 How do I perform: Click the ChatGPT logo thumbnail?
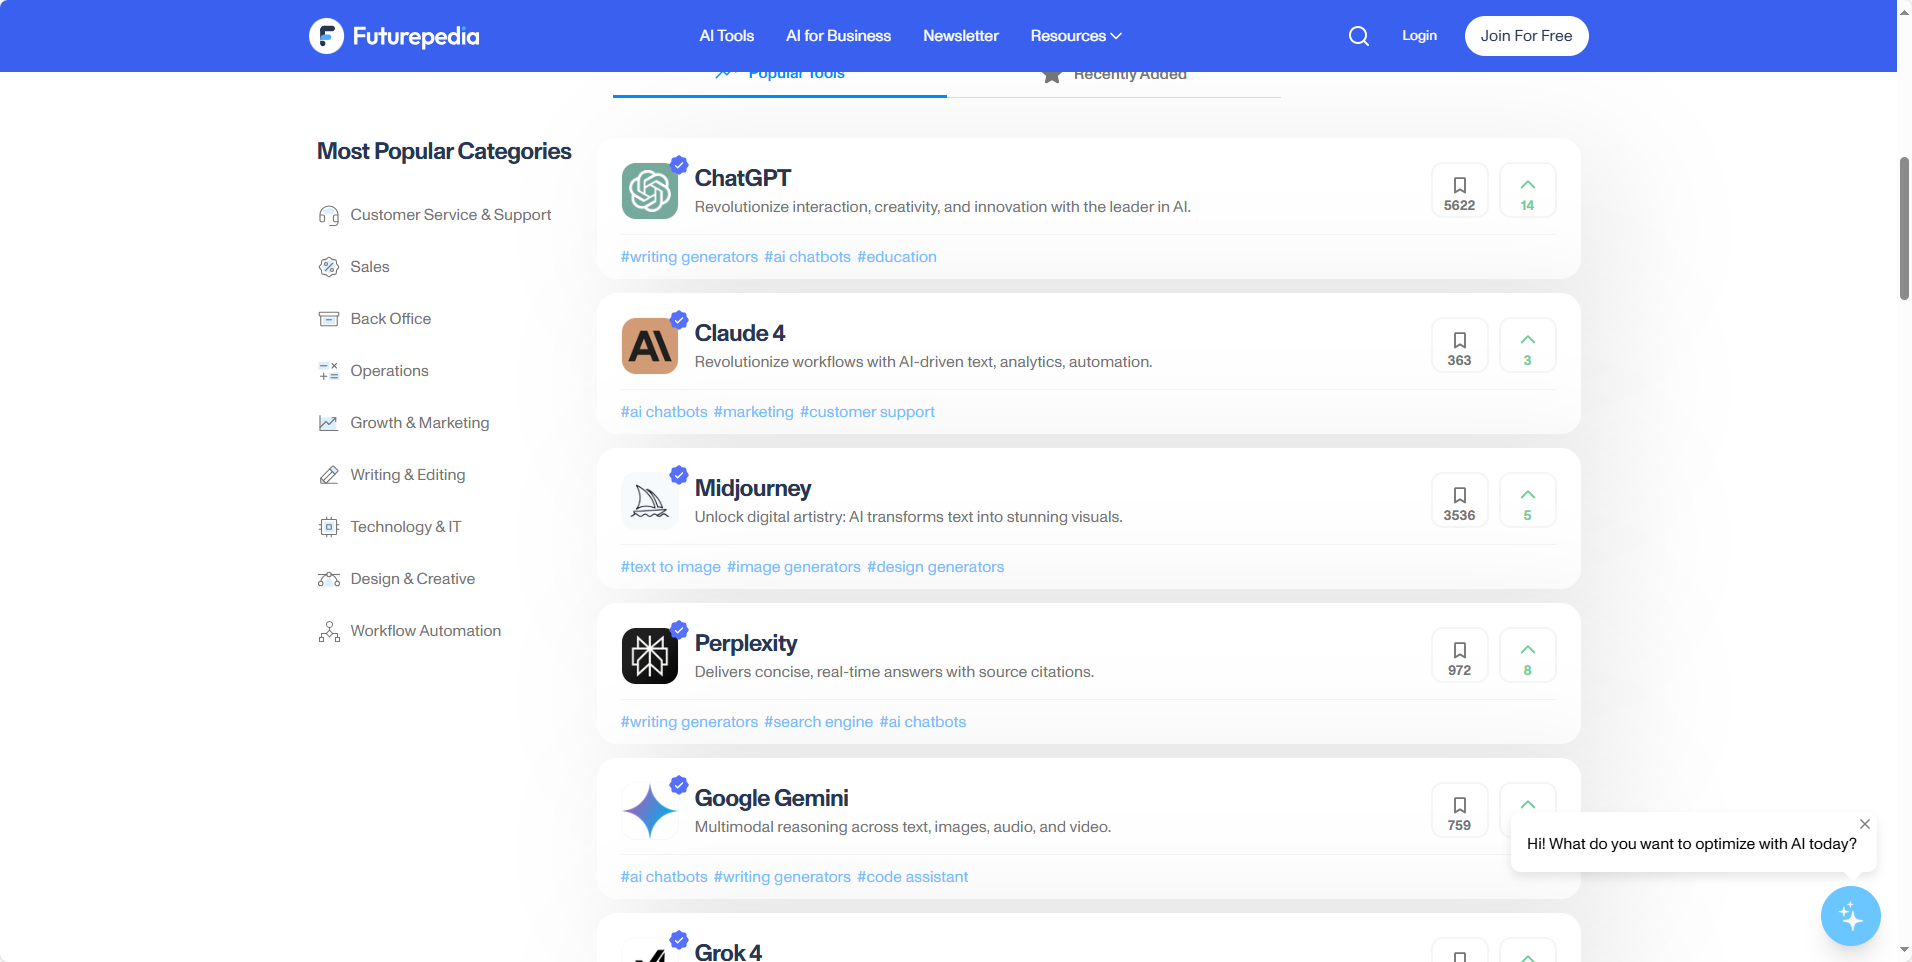650,191
